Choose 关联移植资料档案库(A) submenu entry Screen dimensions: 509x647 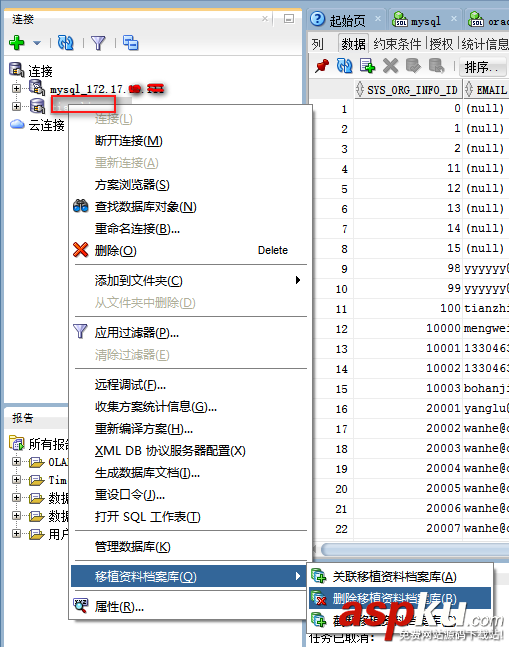[400, 576]
